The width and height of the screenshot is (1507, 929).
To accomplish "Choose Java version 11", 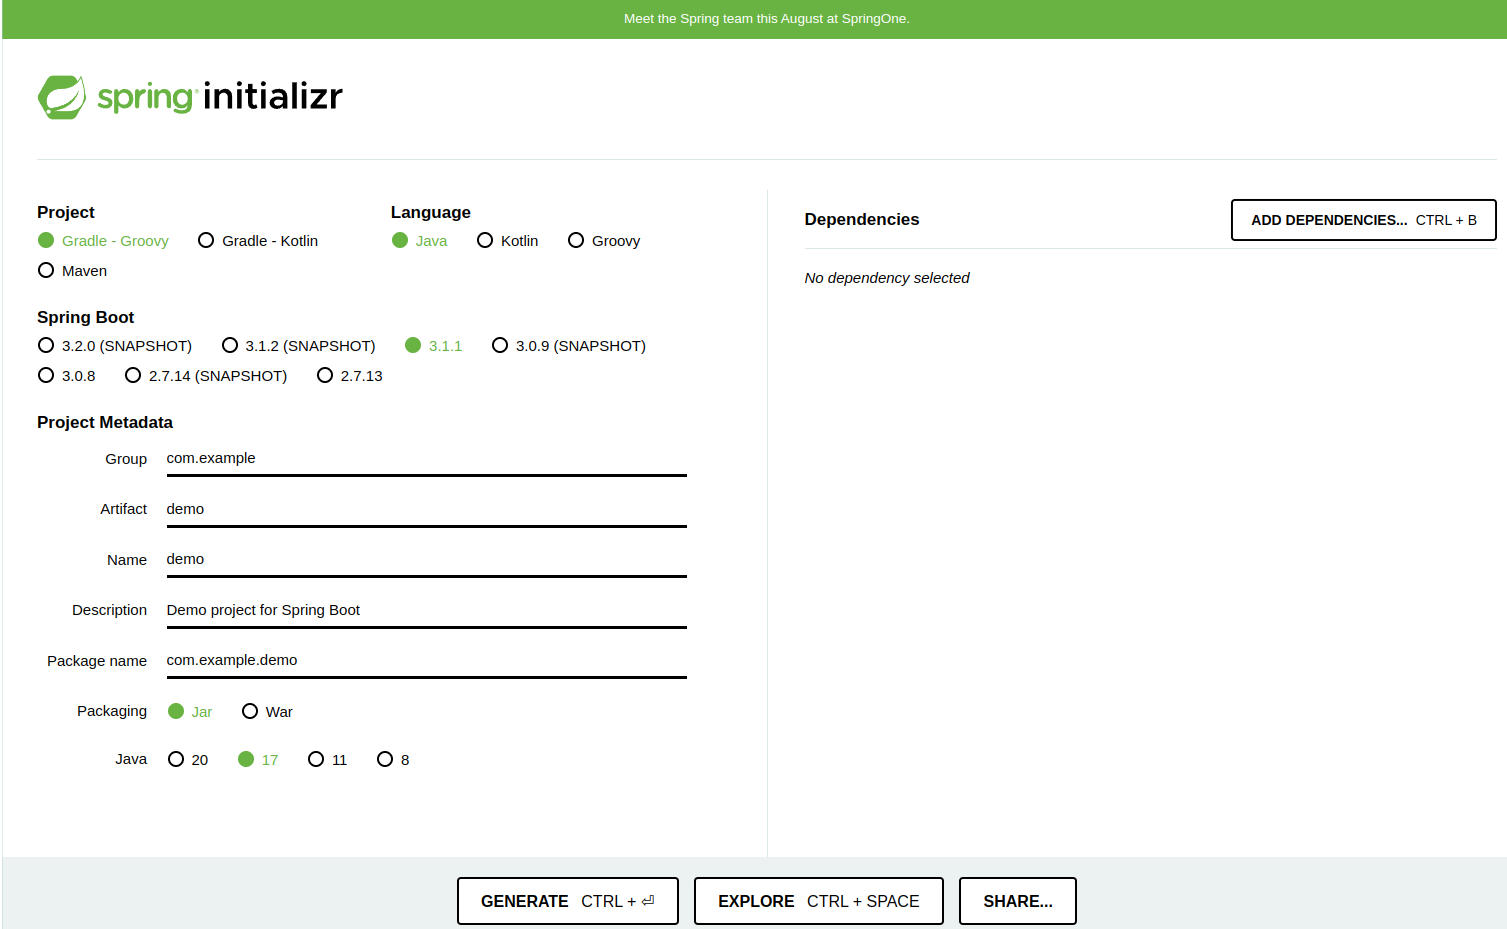I will [x=316, y=760].
